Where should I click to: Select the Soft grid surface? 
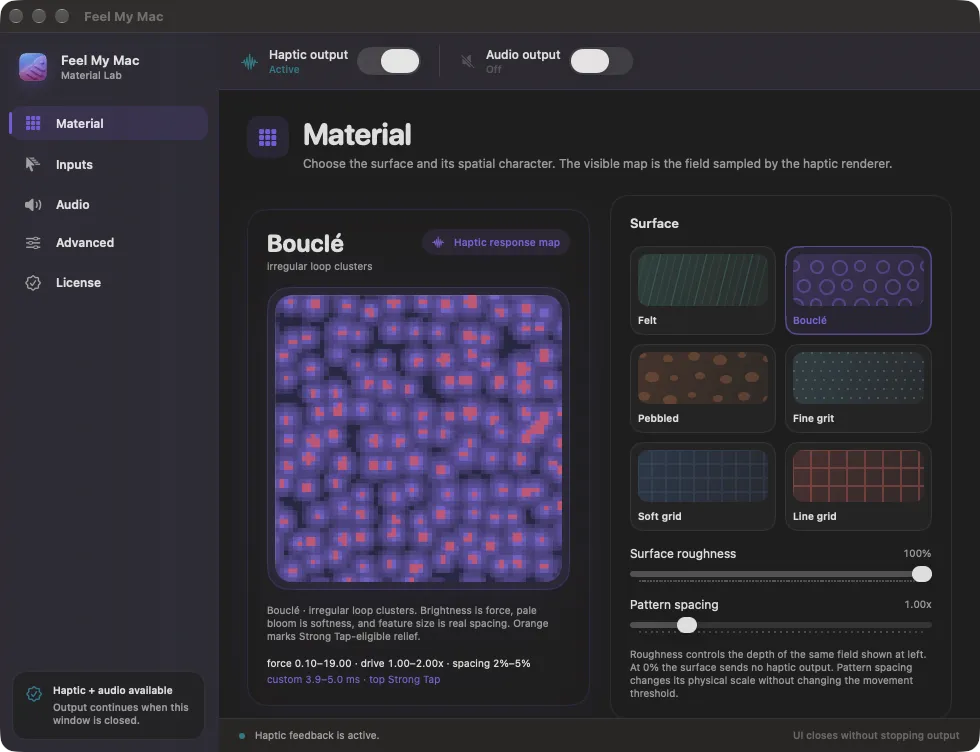pyautogui.click(x=702, y=486)
